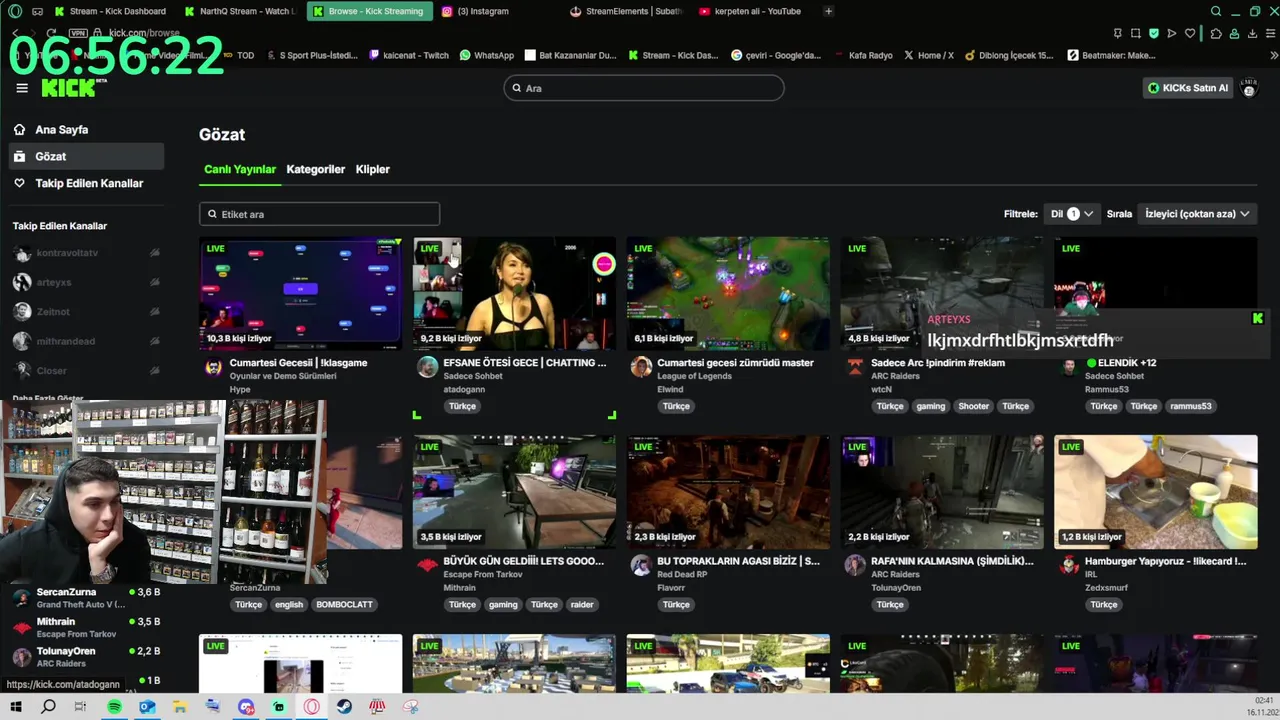This screenshot has height=720, width=1280.
Task: Open the Red Dead RP Flavorr stream thumbnail
Action: [728, 491]
